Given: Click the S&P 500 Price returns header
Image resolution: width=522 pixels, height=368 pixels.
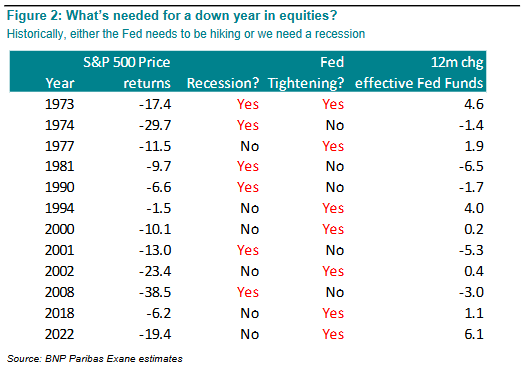Looking at the screenshot, I should (x=127, y=72).
